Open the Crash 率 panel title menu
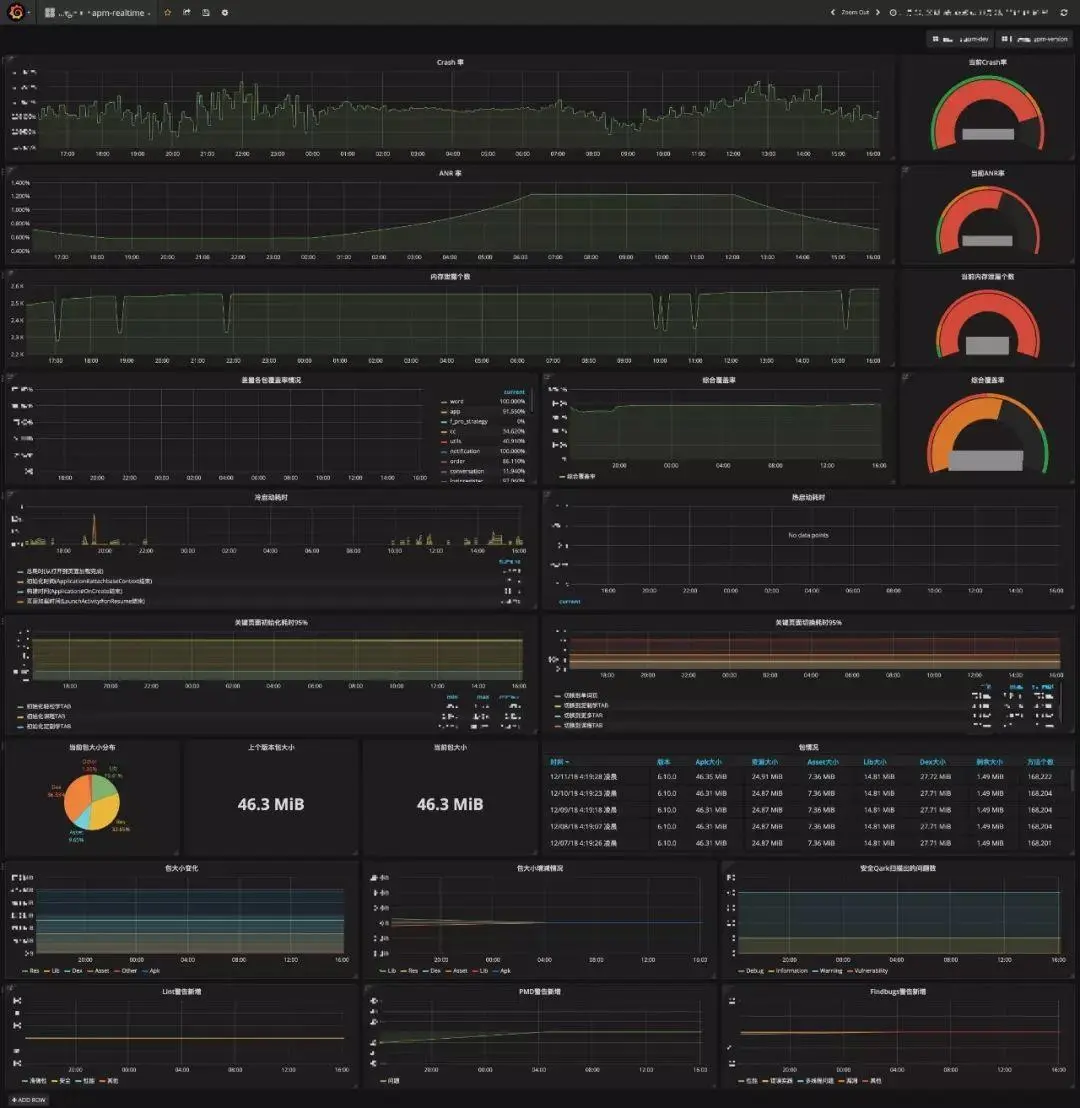Viewport: 1080px width, 1108px height. [x=450, y=62]
